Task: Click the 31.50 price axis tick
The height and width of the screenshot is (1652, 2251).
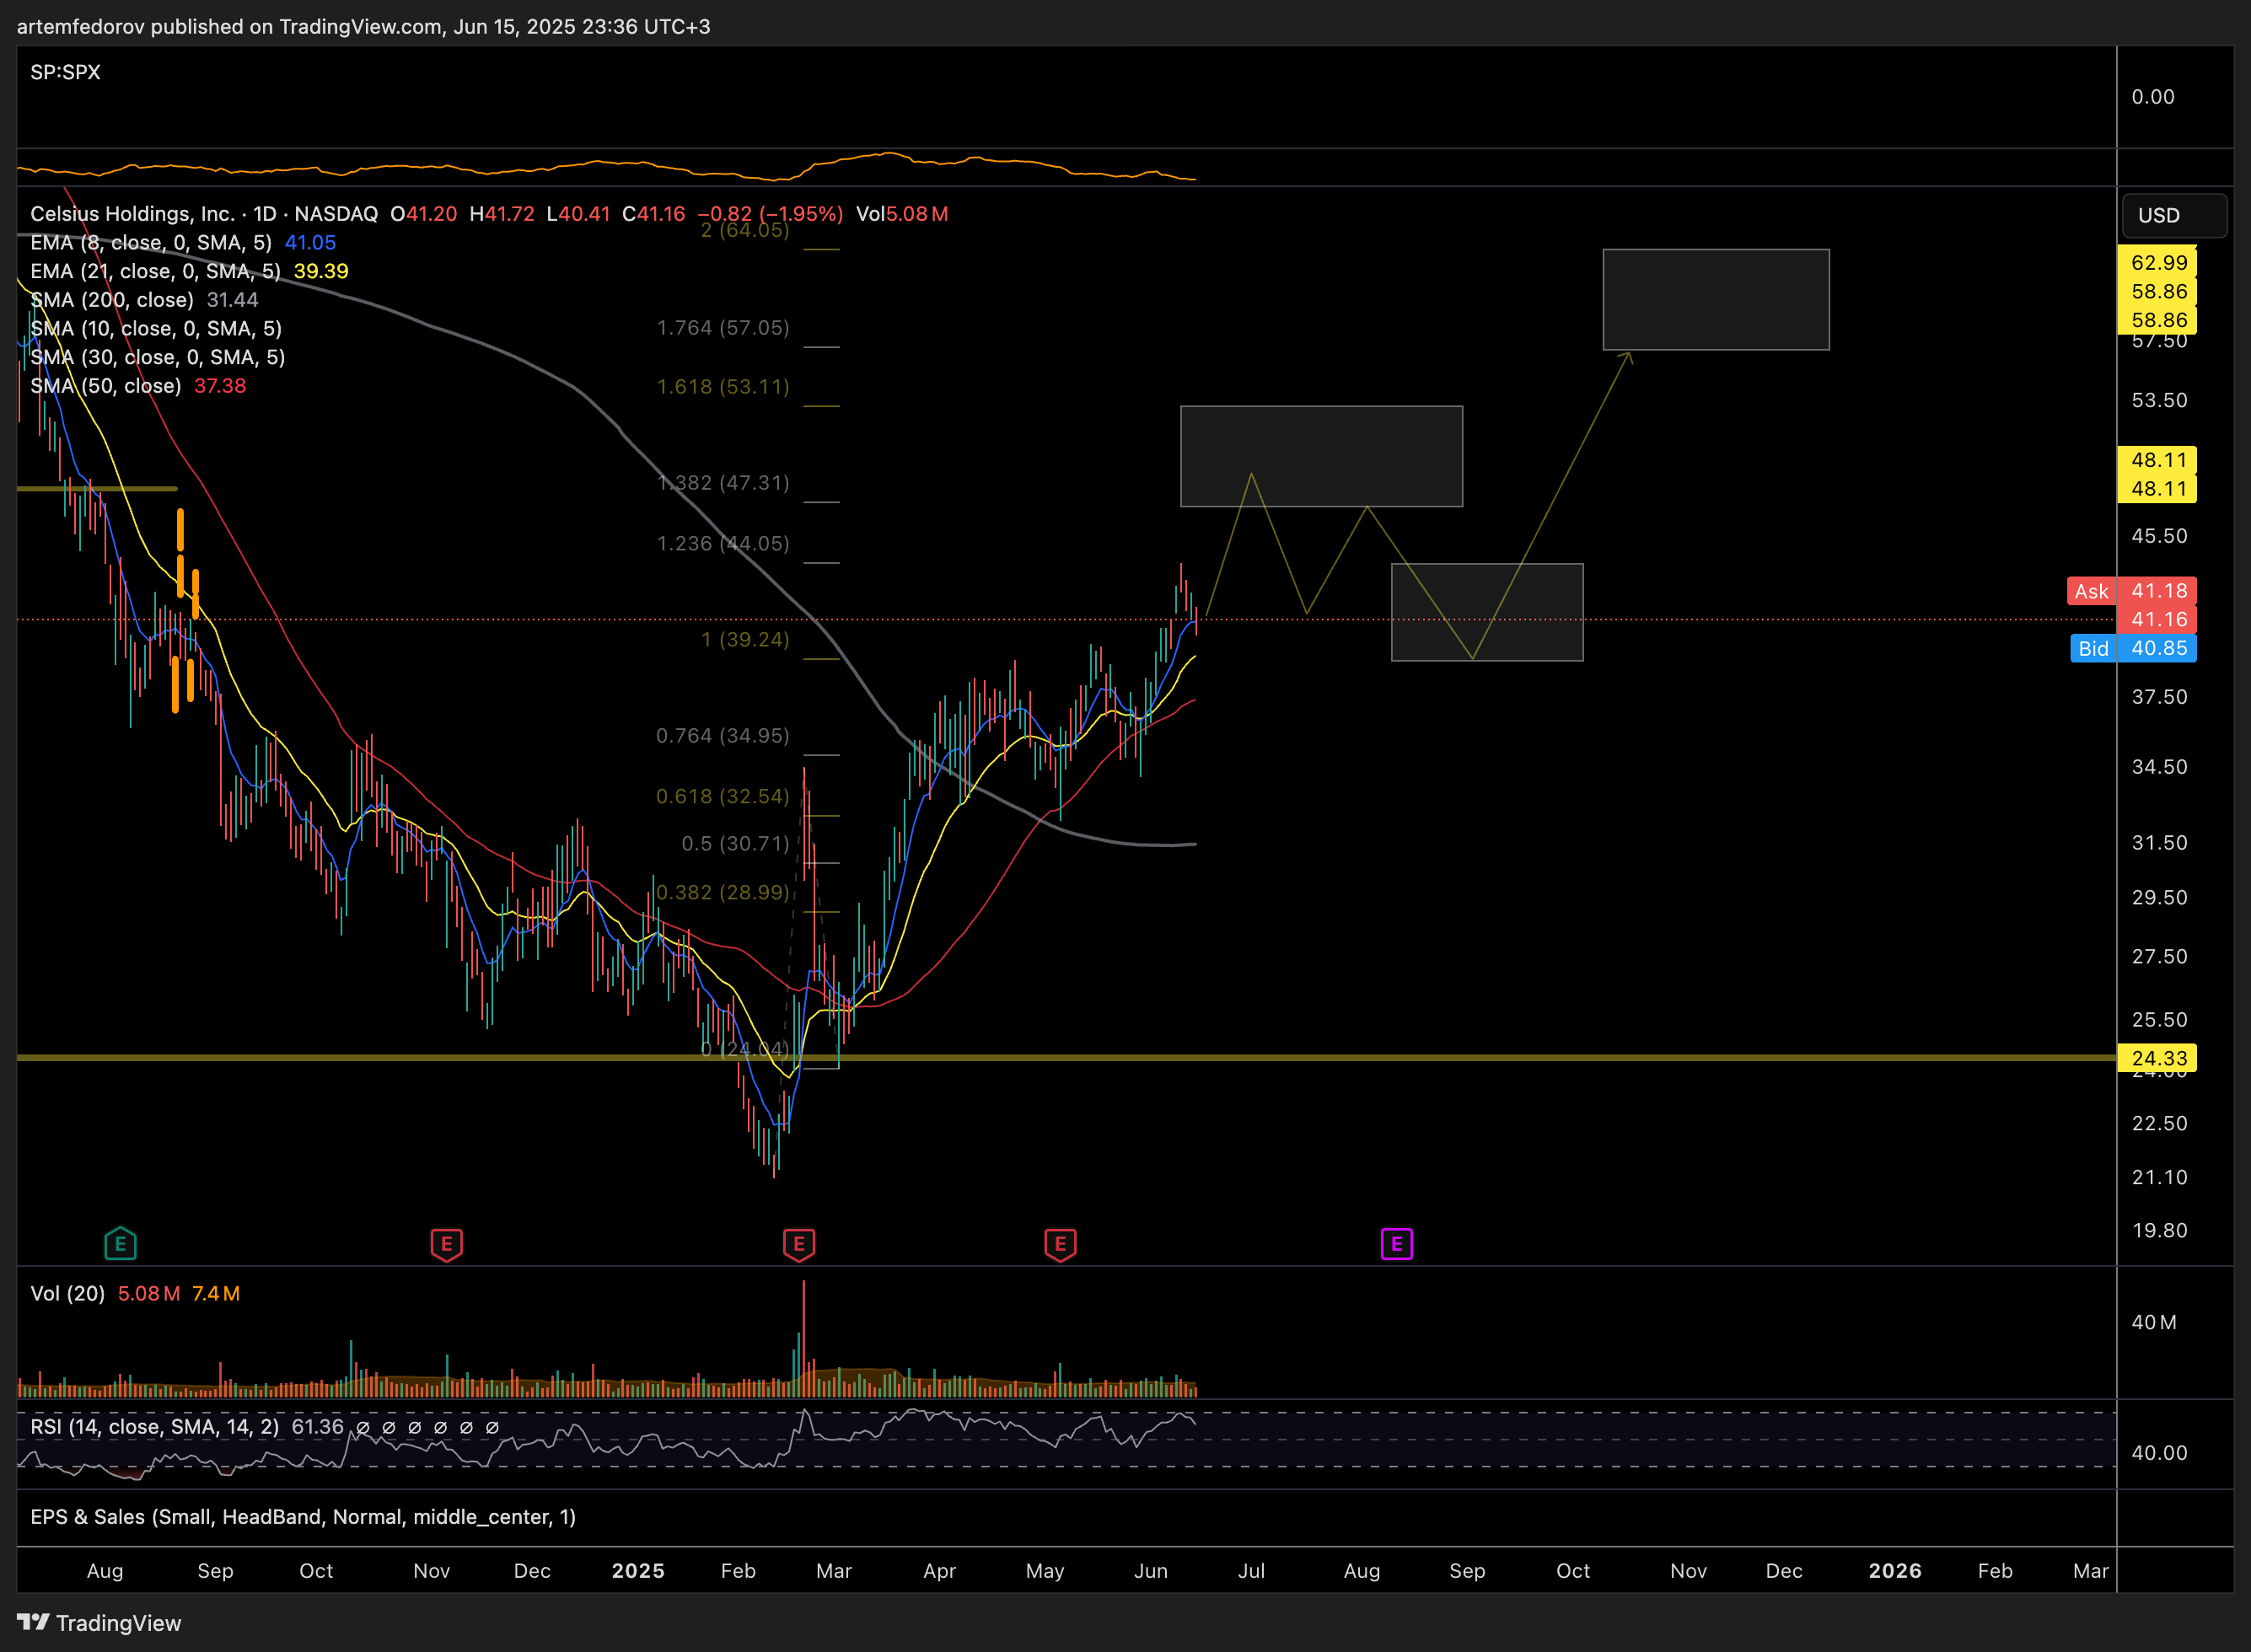Action: tap(2159, 842)
